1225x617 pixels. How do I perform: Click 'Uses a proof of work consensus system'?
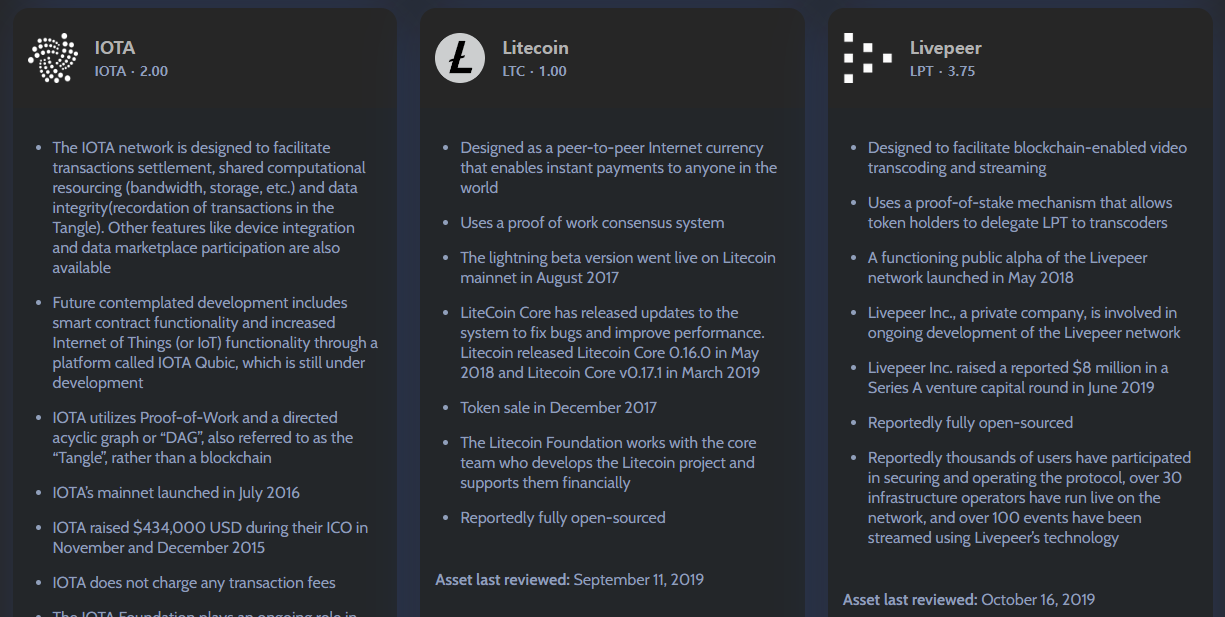(x=592, y=223)
